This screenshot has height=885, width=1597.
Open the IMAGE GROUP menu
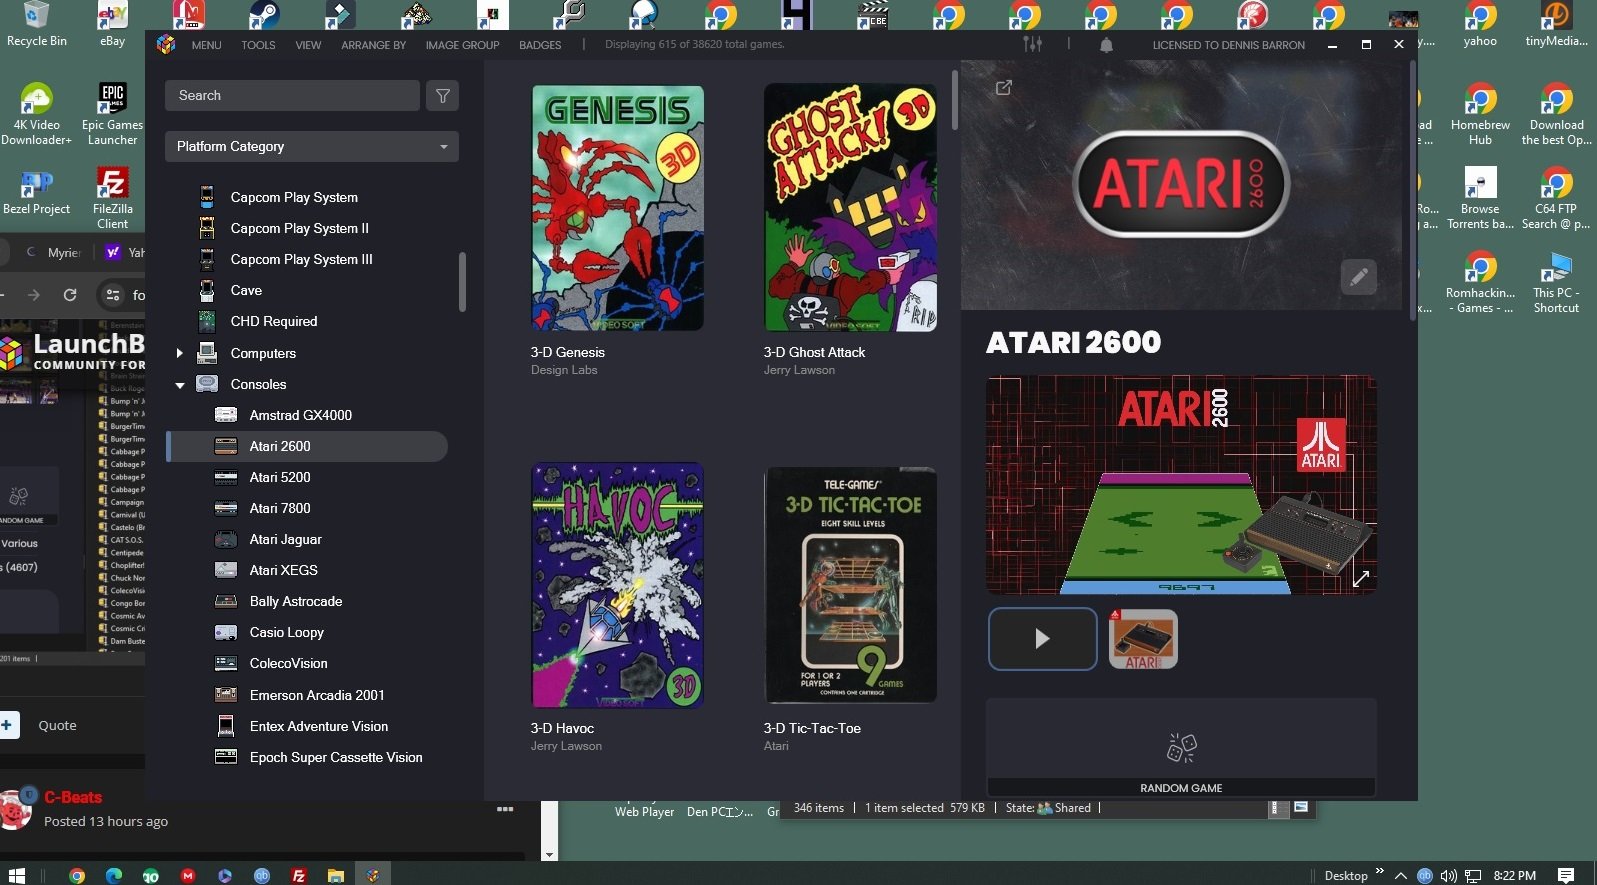tap(462, 45)
